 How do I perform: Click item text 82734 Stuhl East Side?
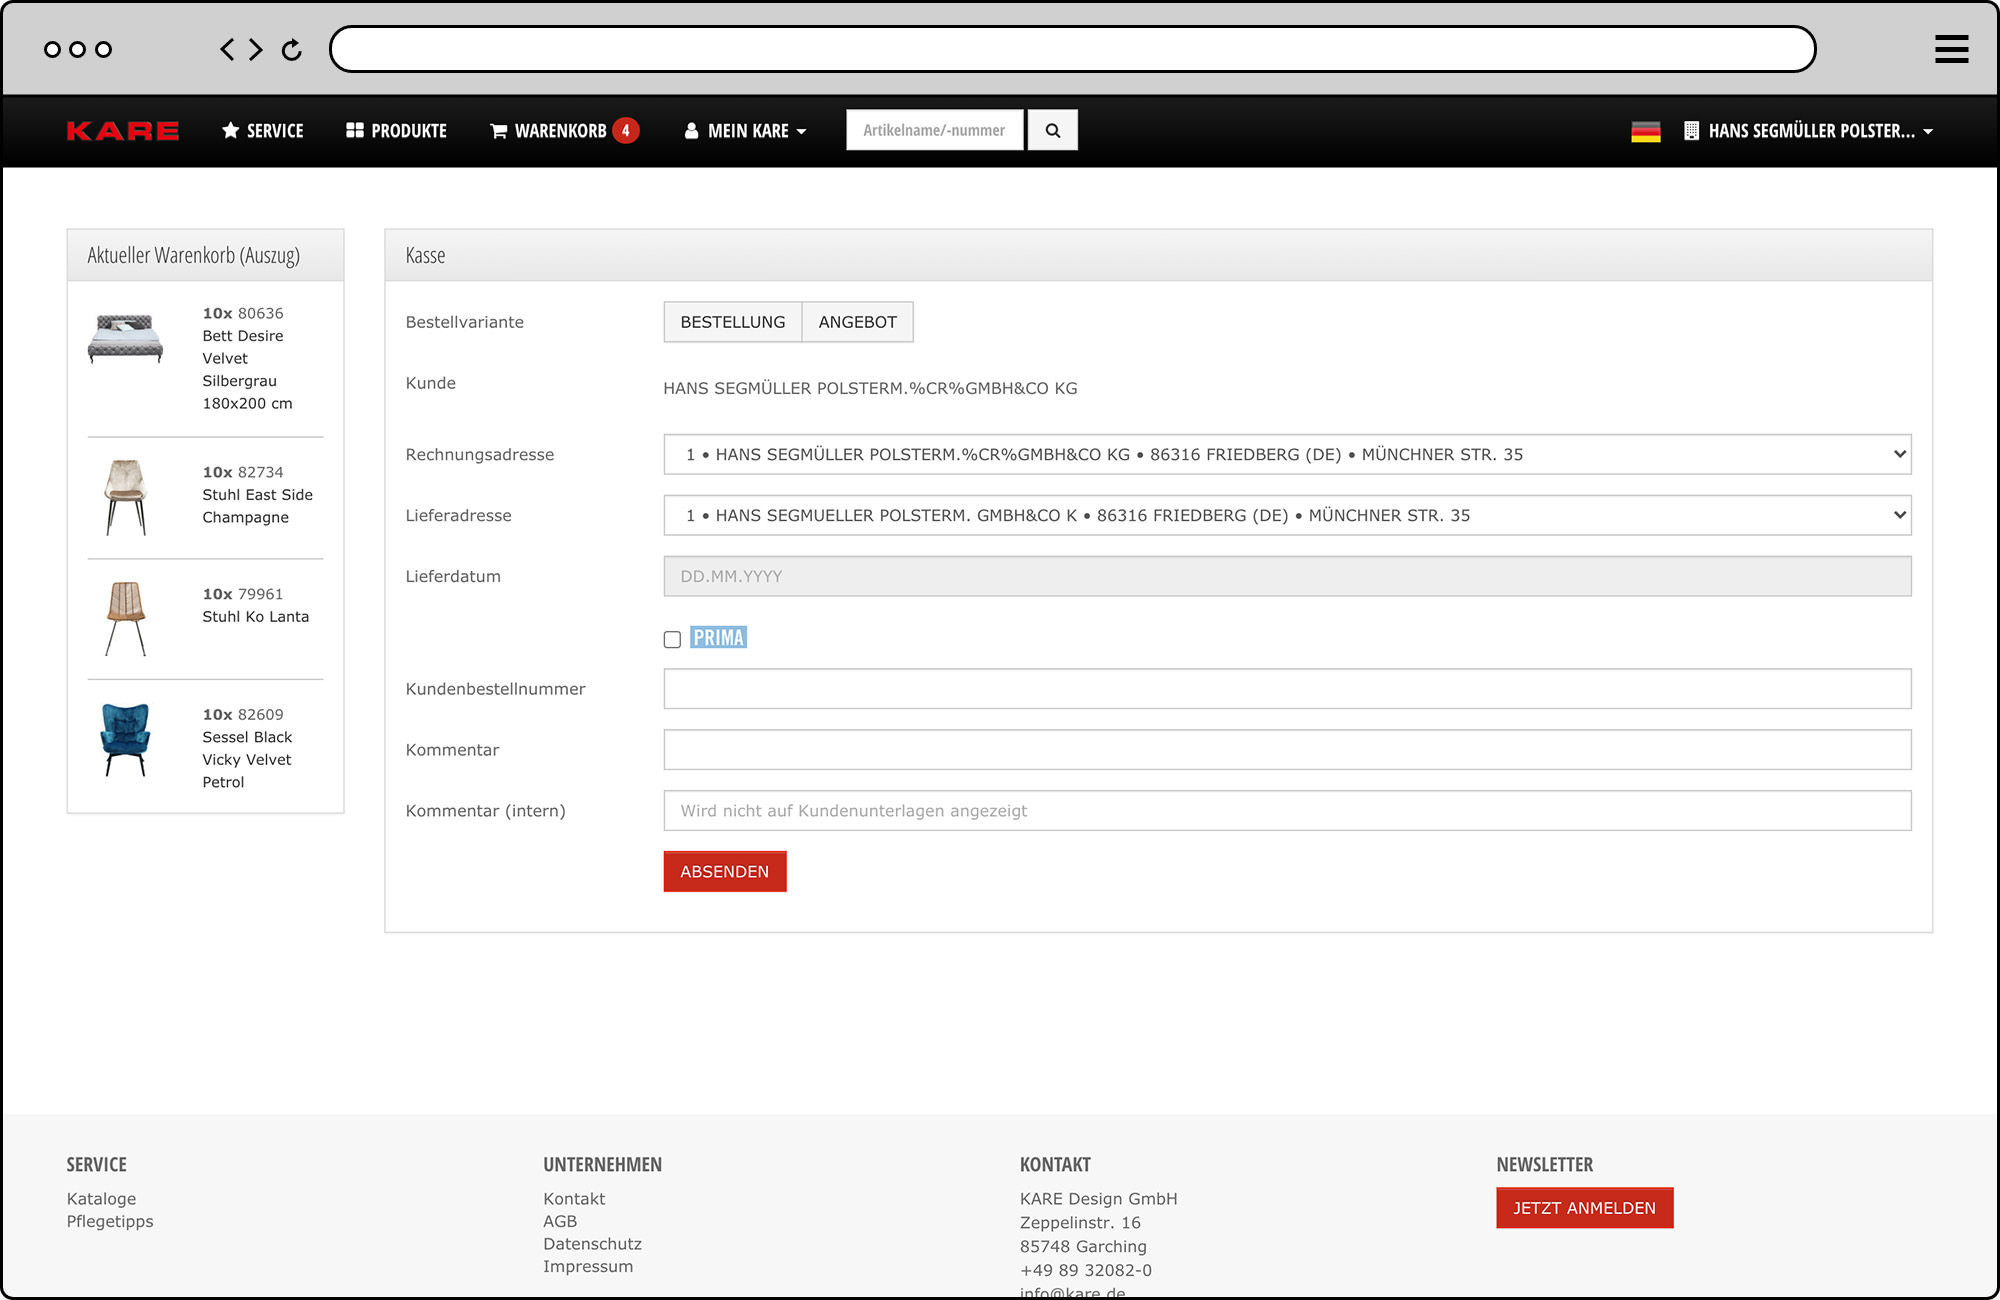257,495
